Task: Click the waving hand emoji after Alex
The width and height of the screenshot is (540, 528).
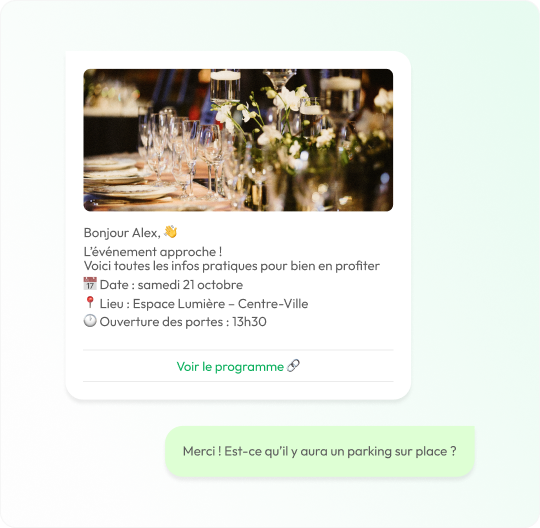Action: [170, 232]
